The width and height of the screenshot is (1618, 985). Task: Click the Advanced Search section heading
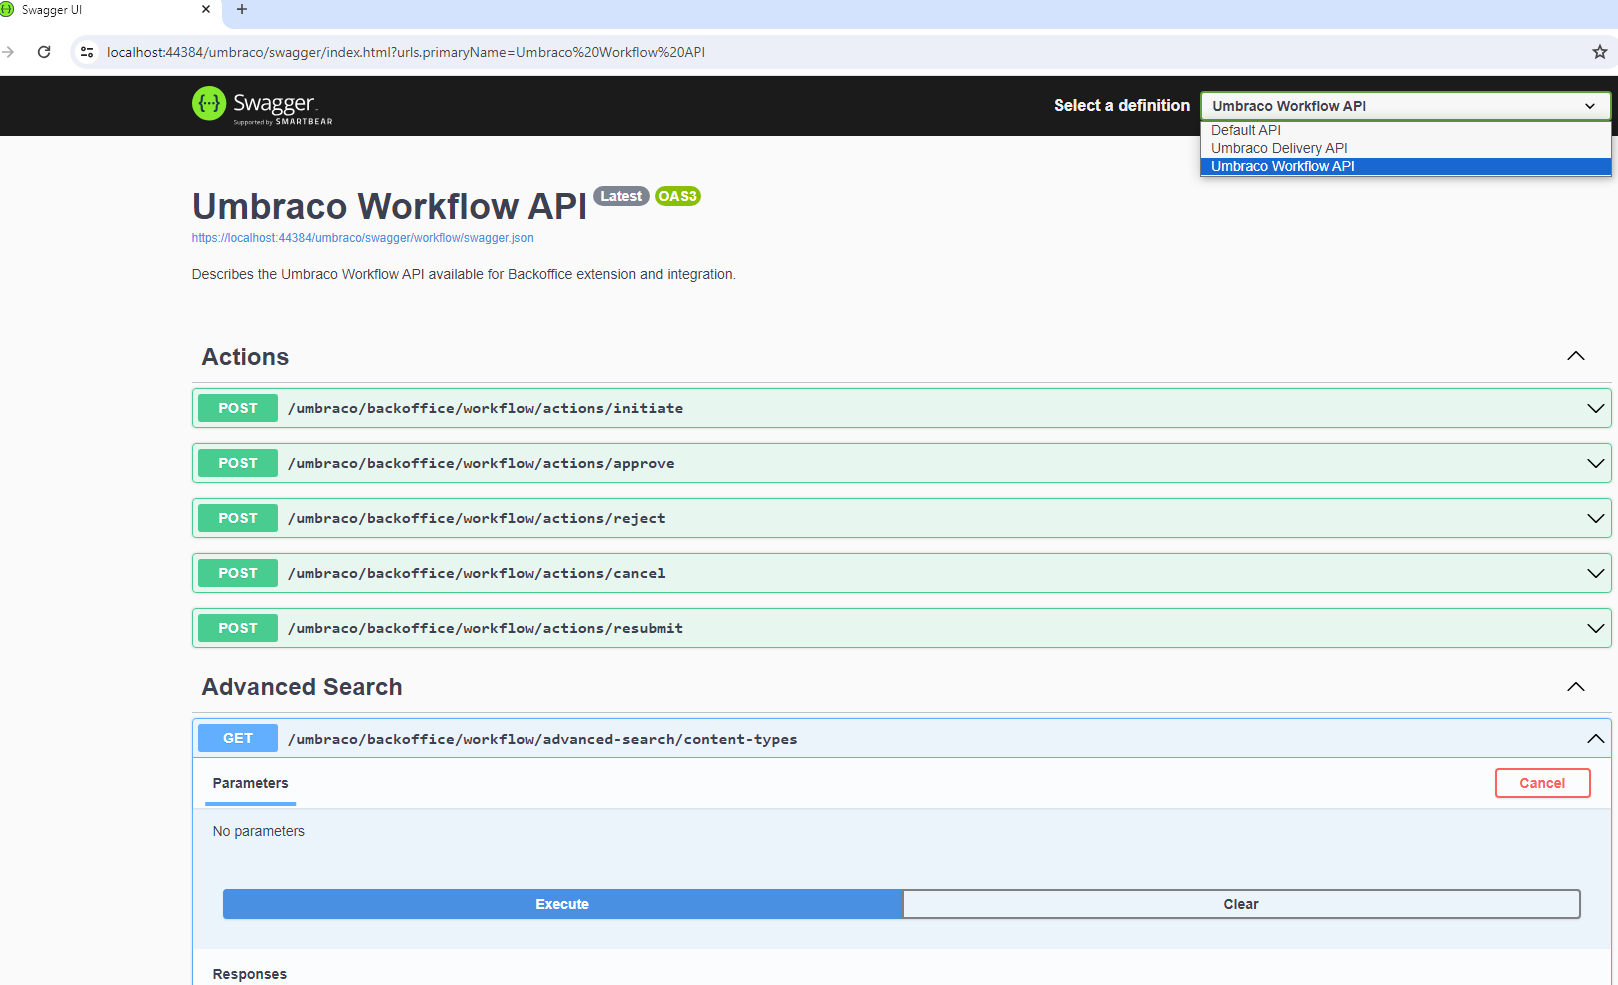pyautogui.click(x=302, y=687)
